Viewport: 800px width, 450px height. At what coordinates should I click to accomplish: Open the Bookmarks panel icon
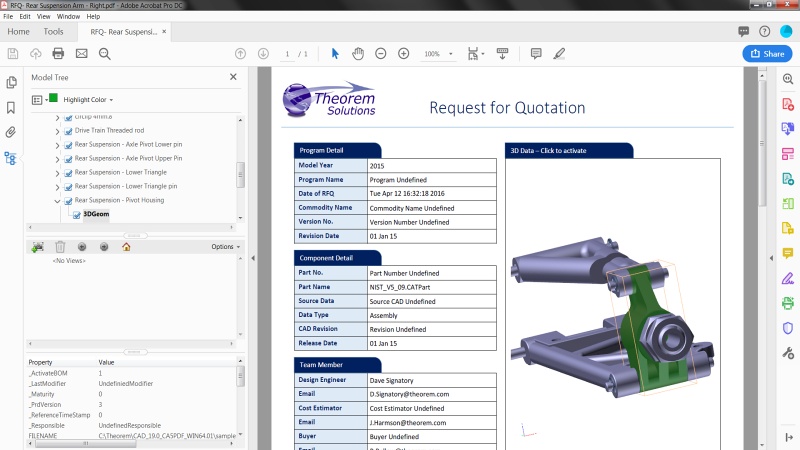(x=11, y=108)
